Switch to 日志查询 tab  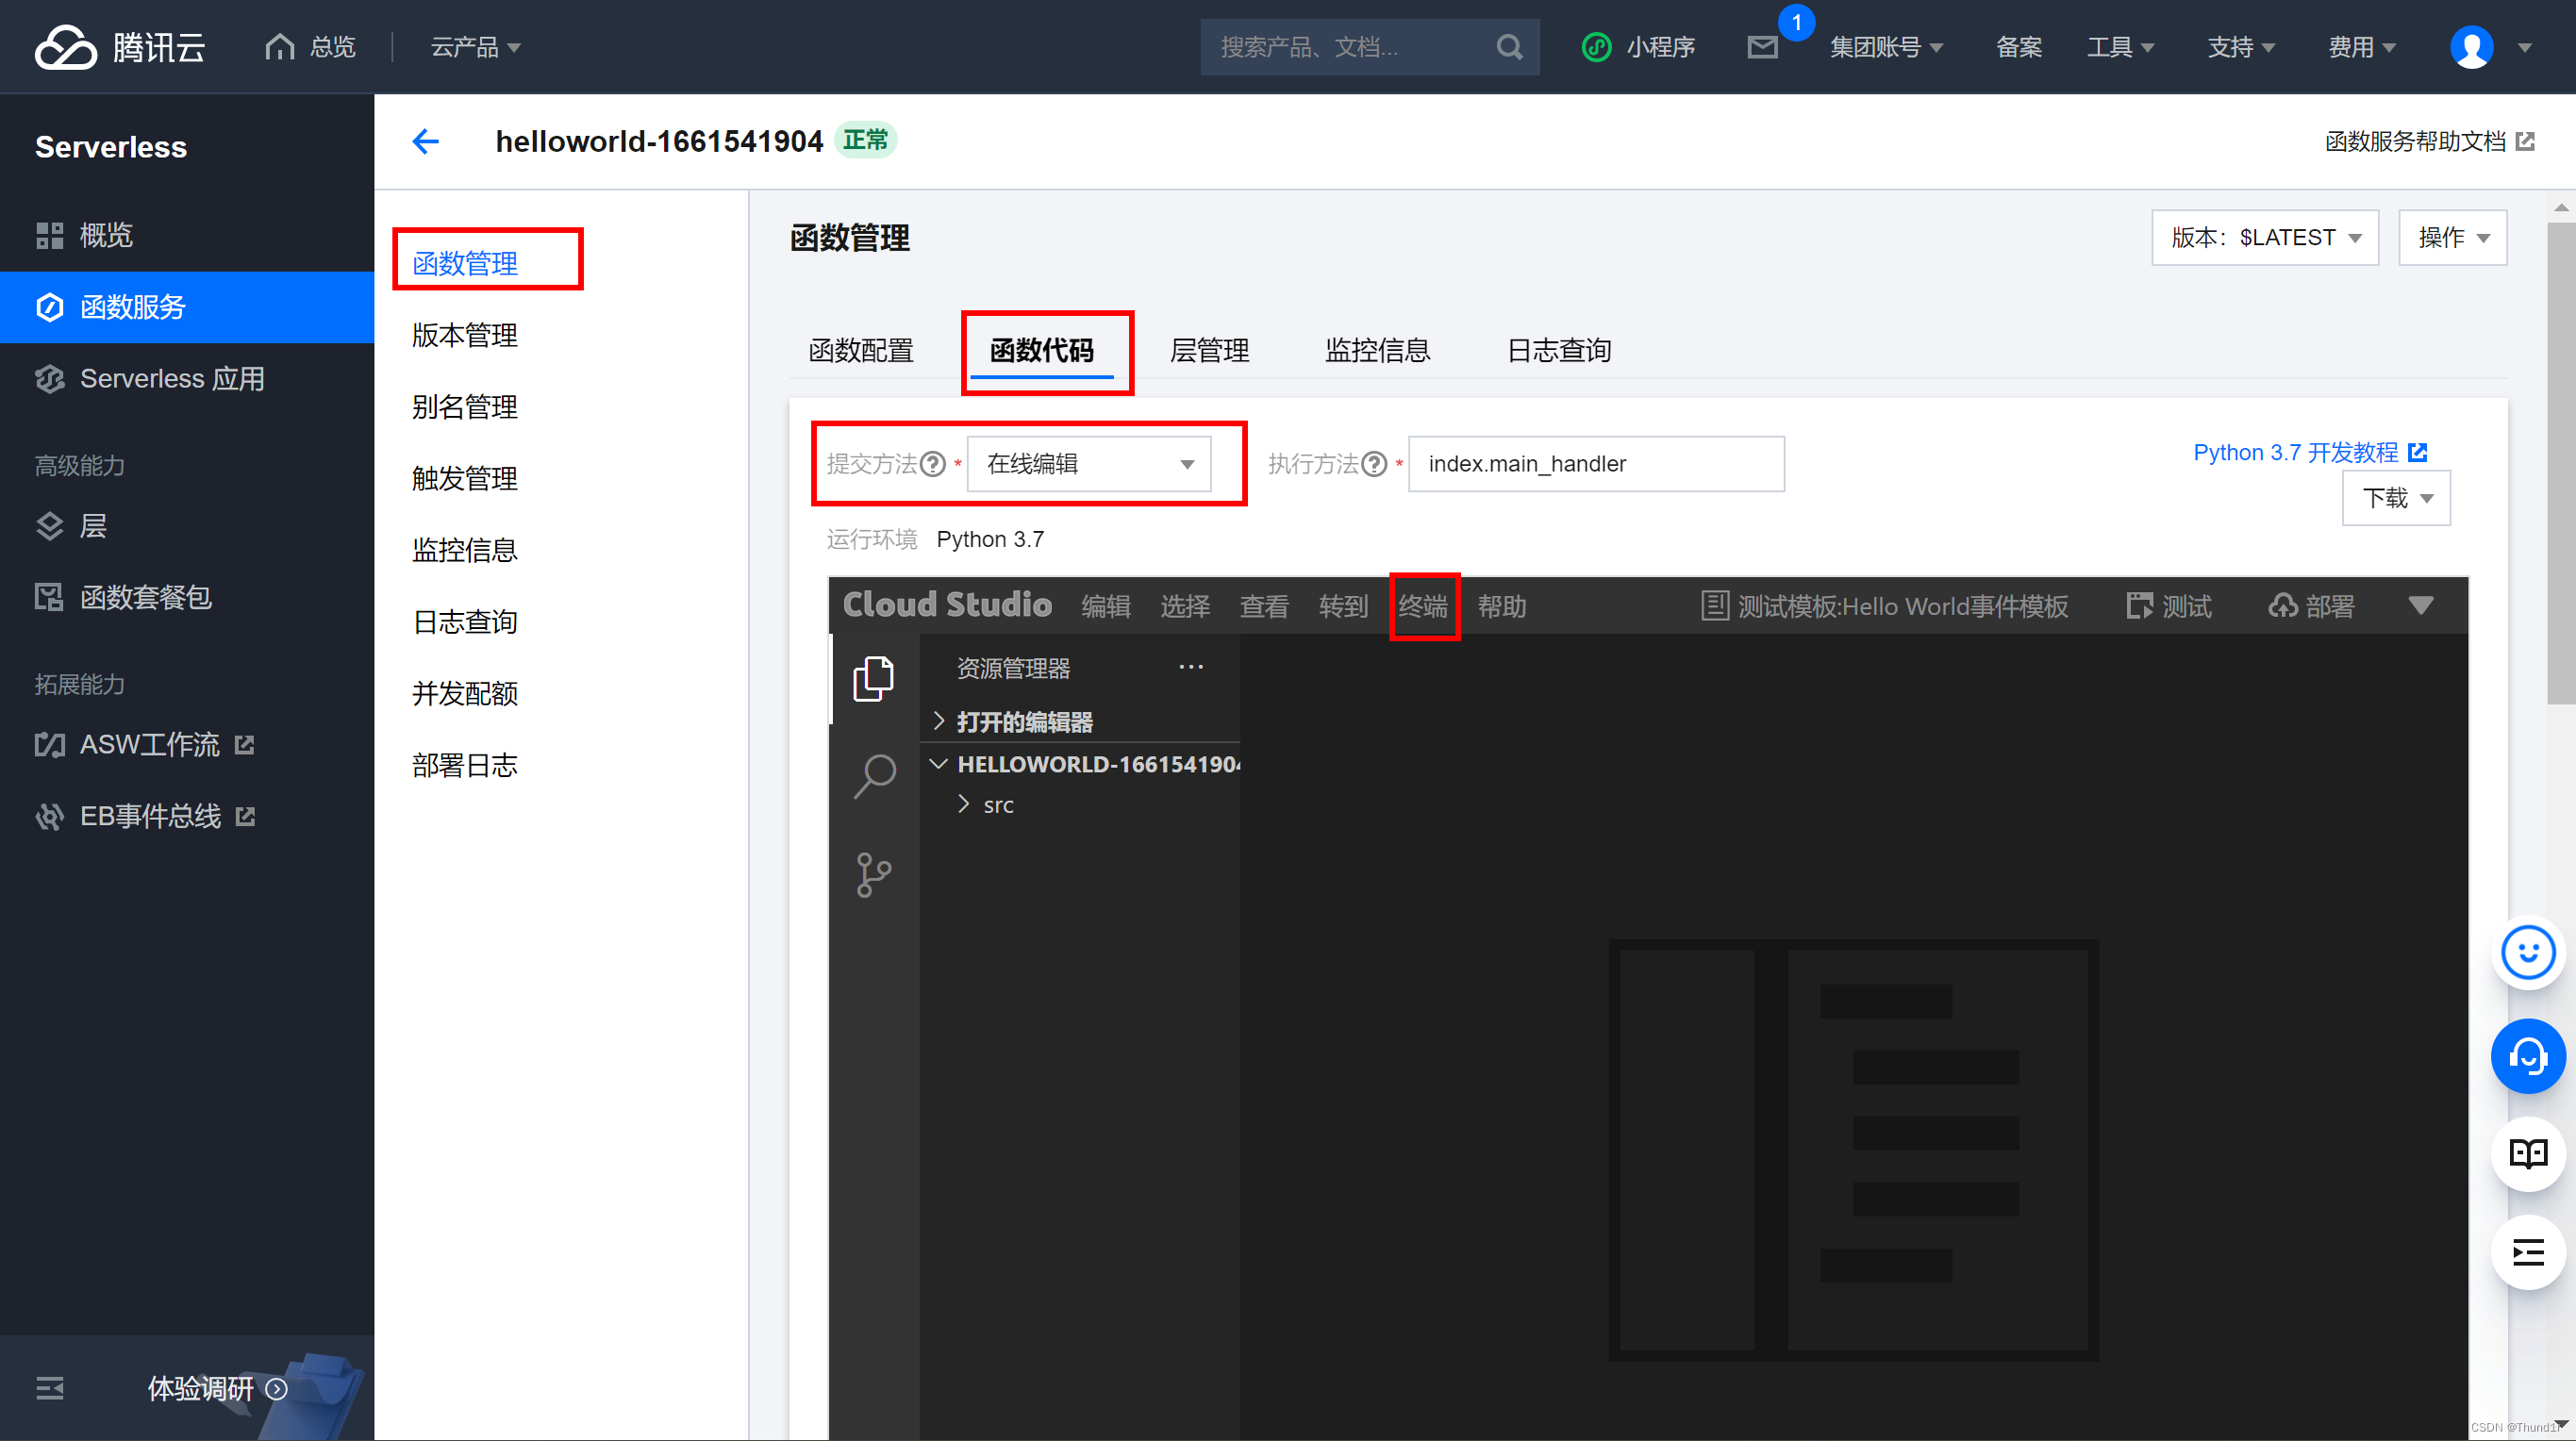point(1559,350)
